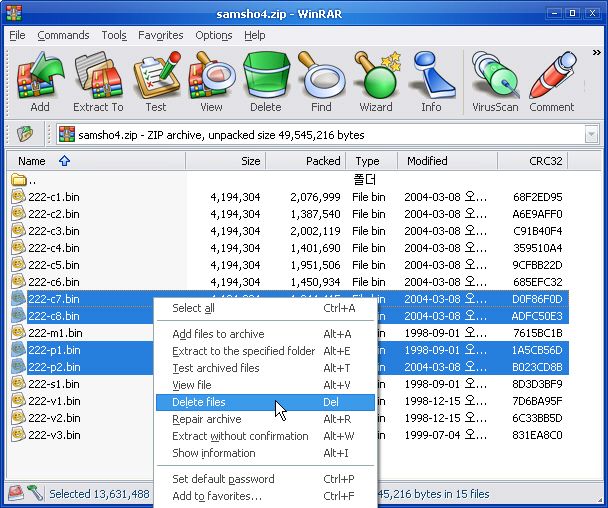Open the Favorites menu
The image size is (608, 508).
161,35
